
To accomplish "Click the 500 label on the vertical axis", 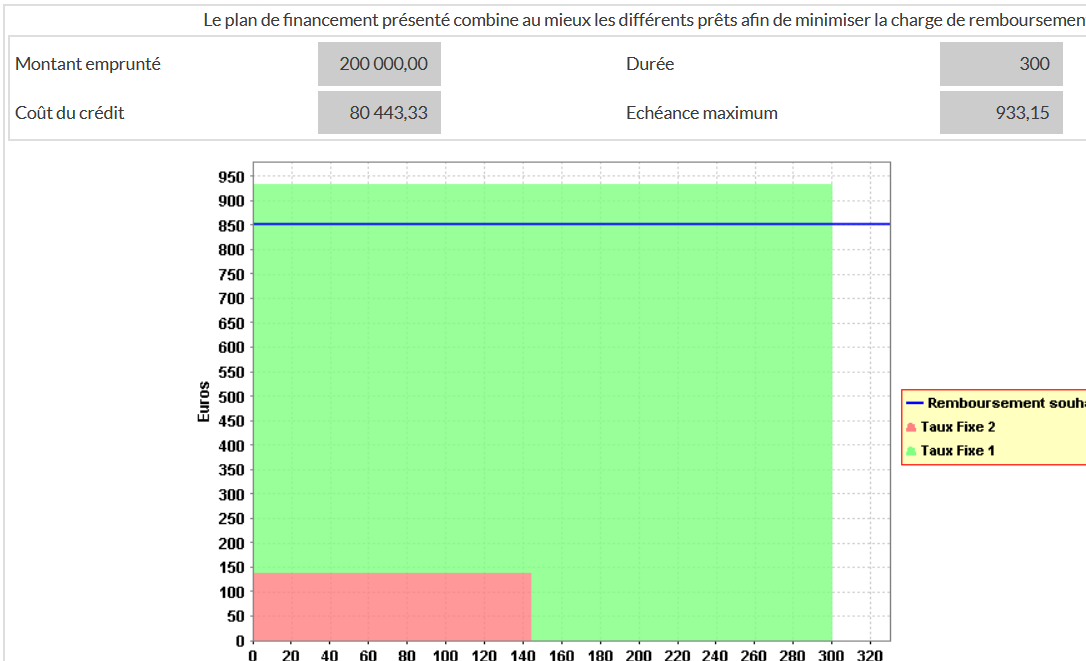I will coord(231,397).
